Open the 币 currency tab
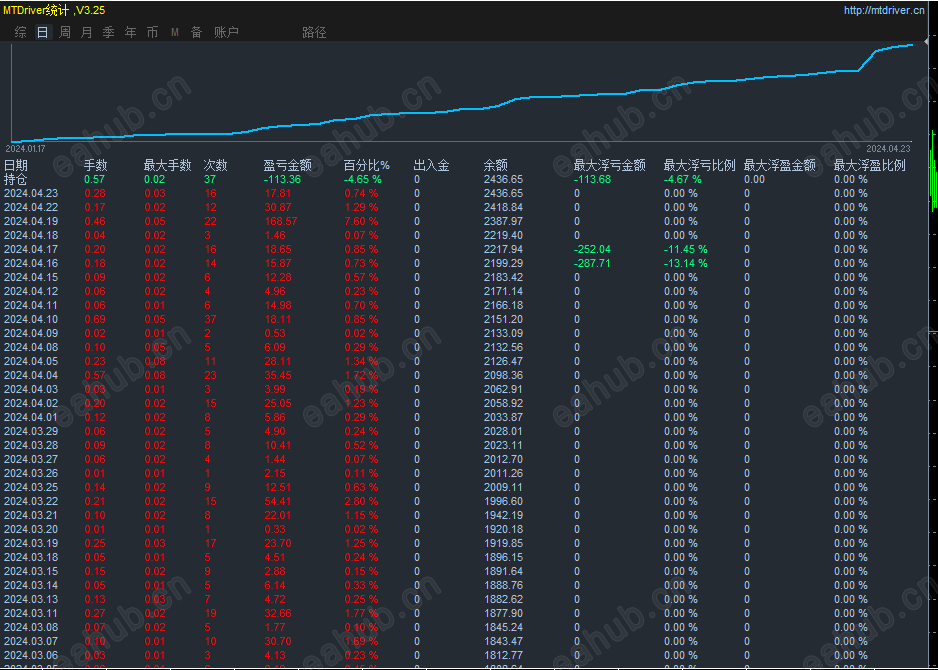 (x=152, y=32)
